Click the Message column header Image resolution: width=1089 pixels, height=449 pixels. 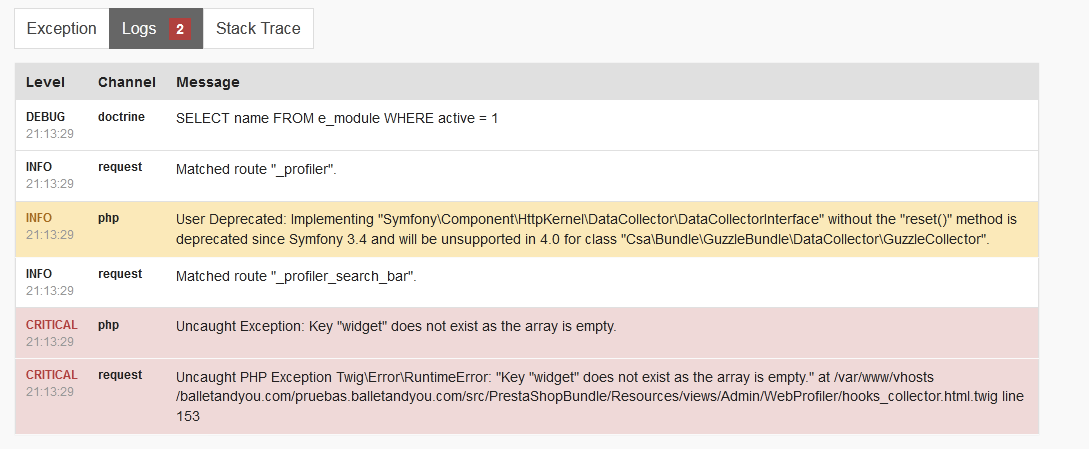[208, 82]
